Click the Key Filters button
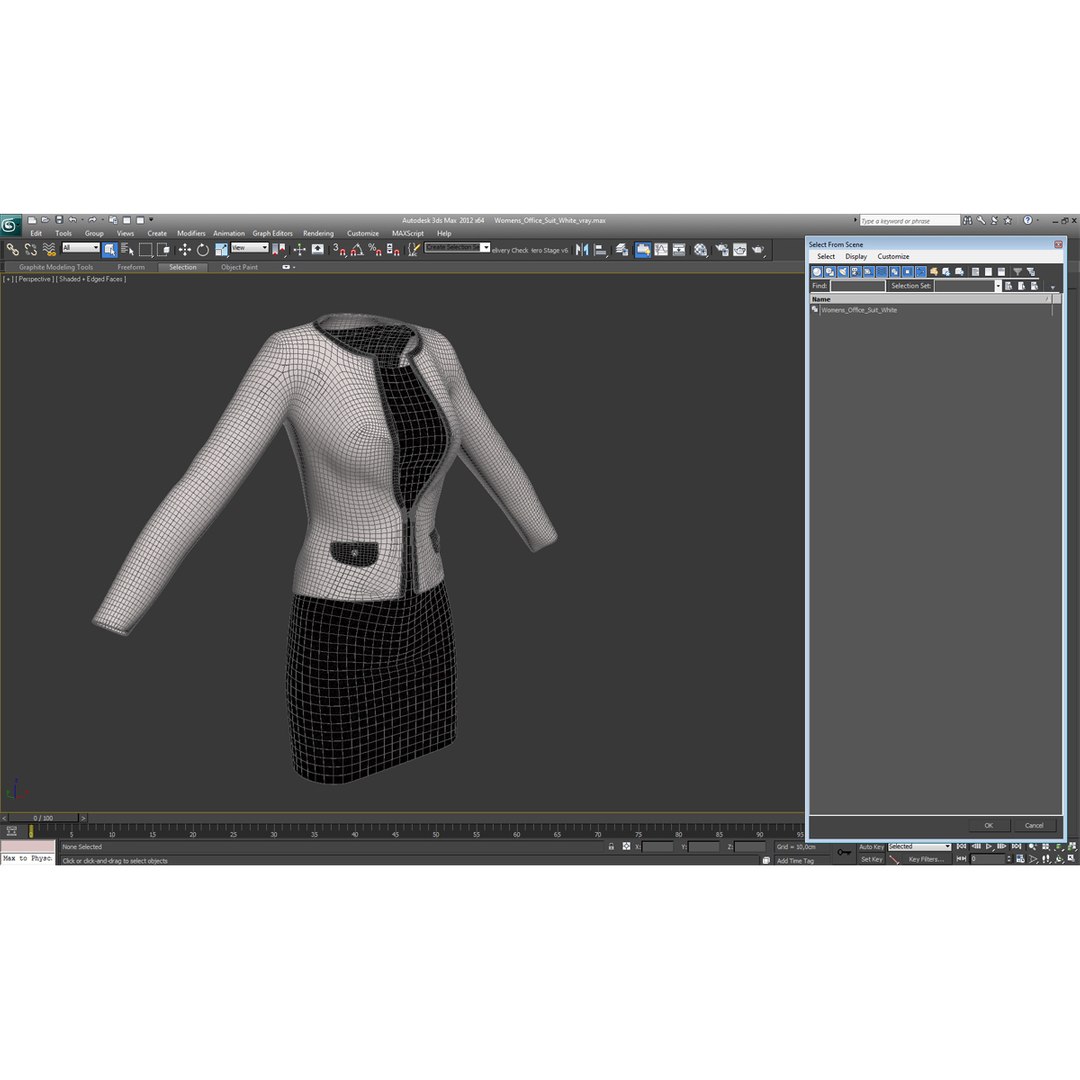The width and height of the screenshot is (1080, 1080). [x=926, y=859]
